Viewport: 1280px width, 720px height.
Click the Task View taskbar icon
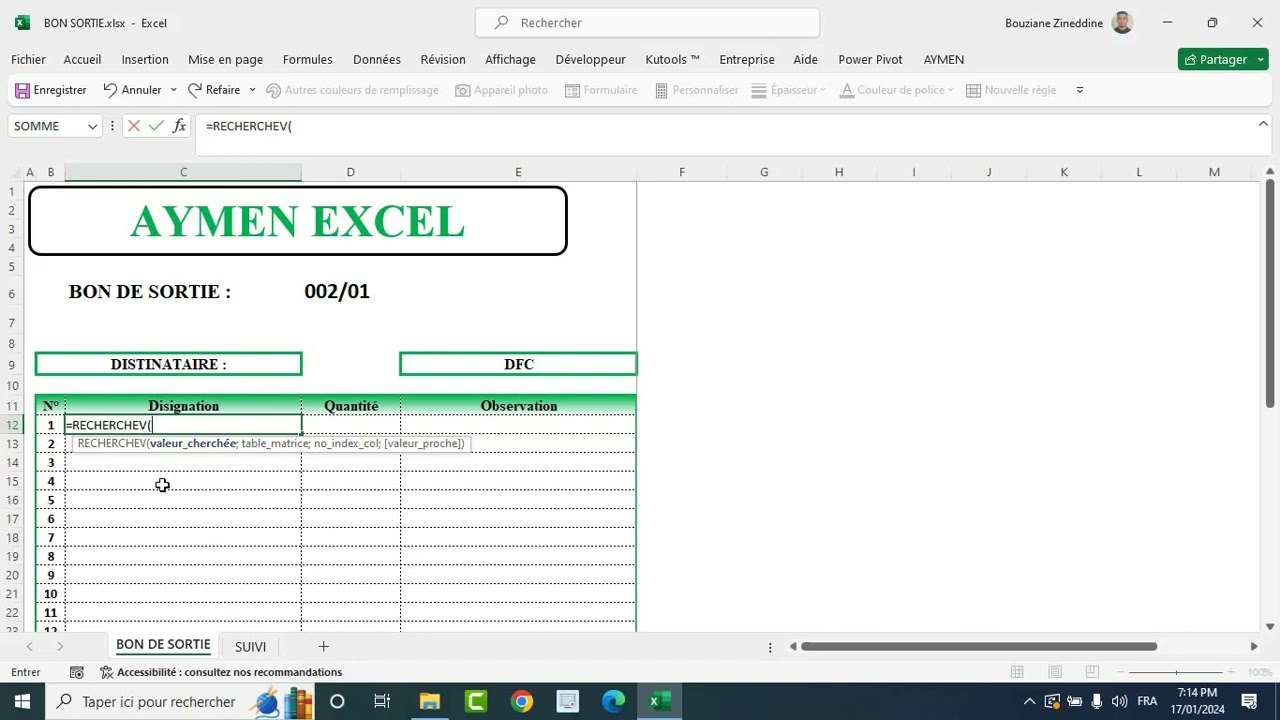coord(382,701)
